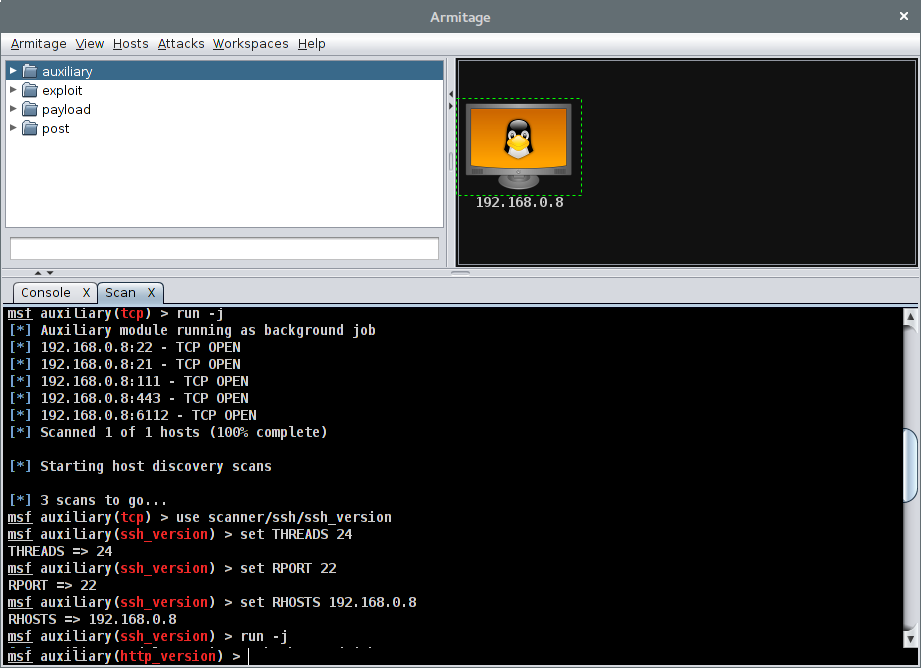Open the Workspaces menu
Screen dimensions: 921x668
point(250,44)
